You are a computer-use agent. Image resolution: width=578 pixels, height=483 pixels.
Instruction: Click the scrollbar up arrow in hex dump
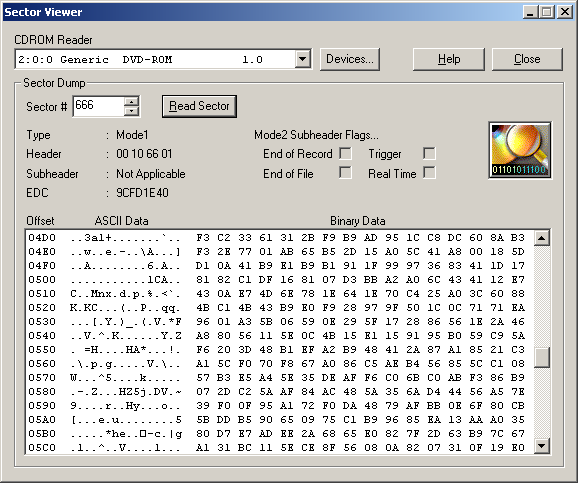tap(542, 238)
